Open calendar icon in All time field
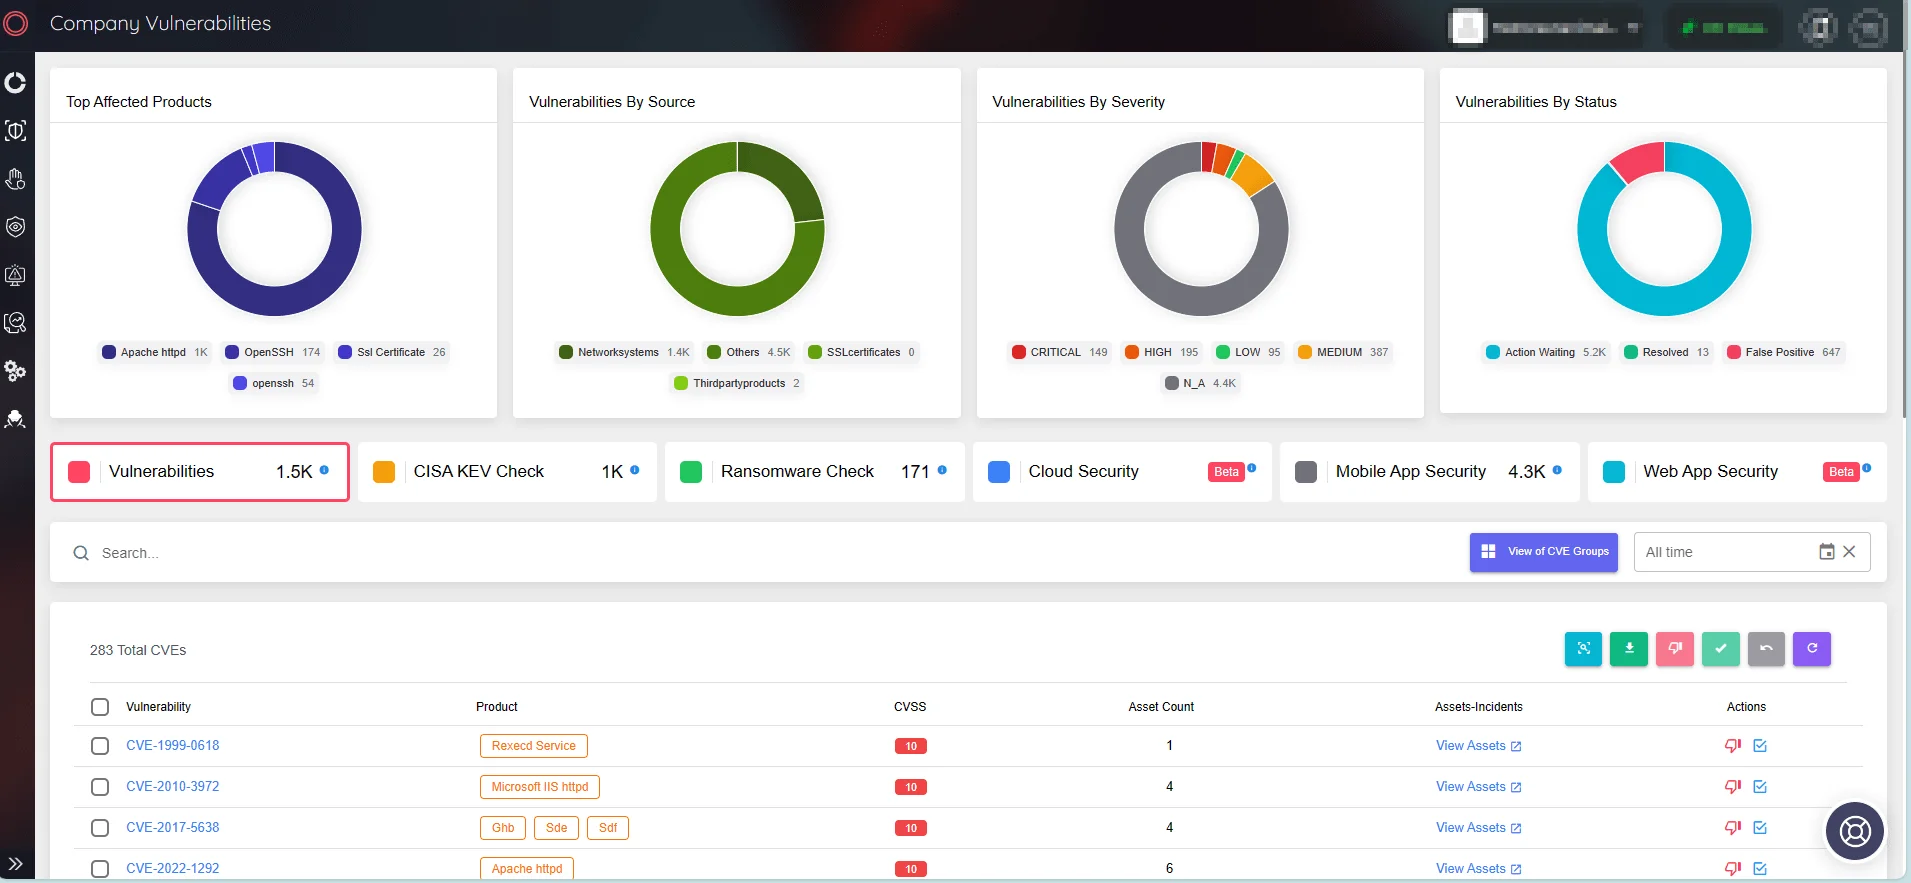 click(x=1826, y=552)
